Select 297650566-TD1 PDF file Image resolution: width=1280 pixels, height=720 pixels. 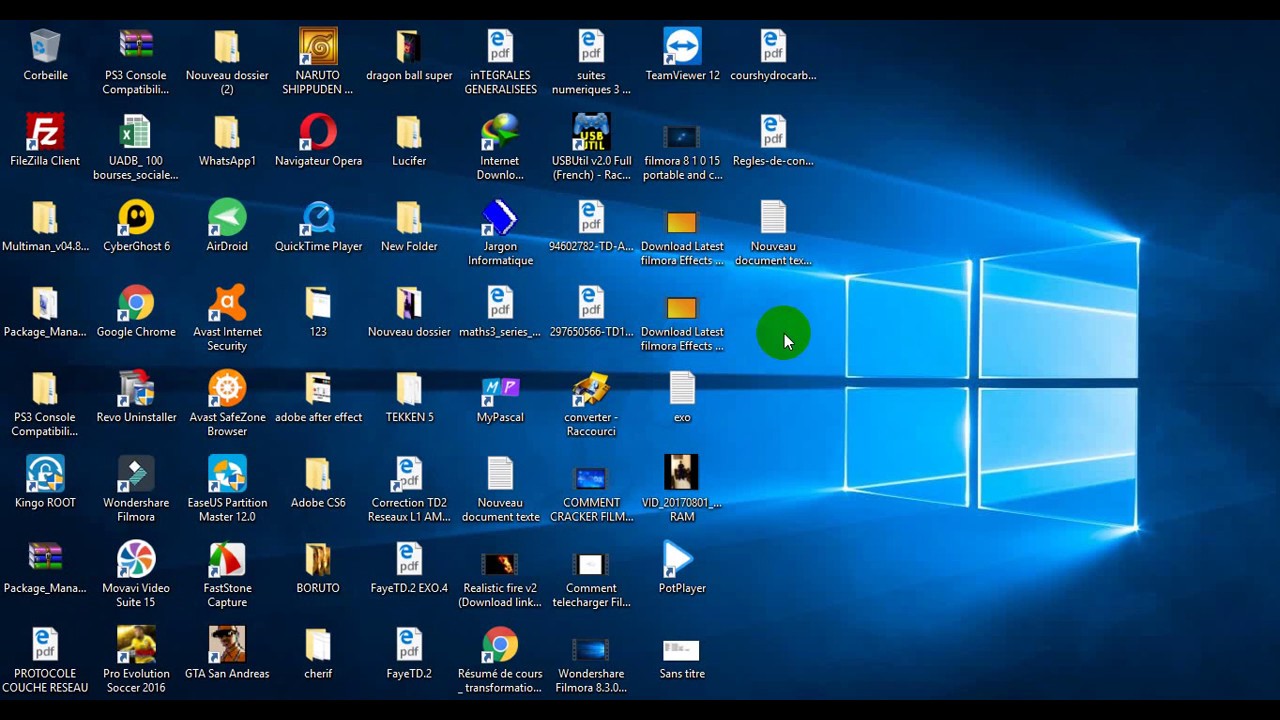tap(591, 303)
